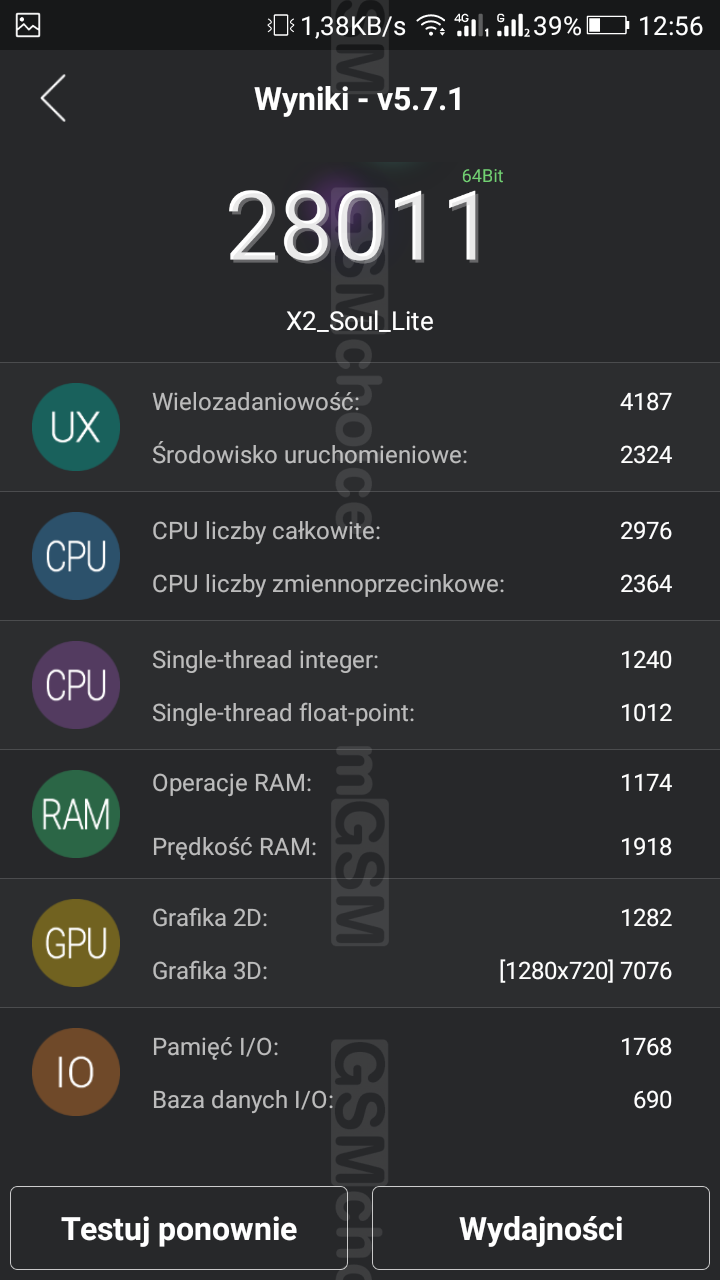Tap the Baza danych I/O row

point(412,1100)
